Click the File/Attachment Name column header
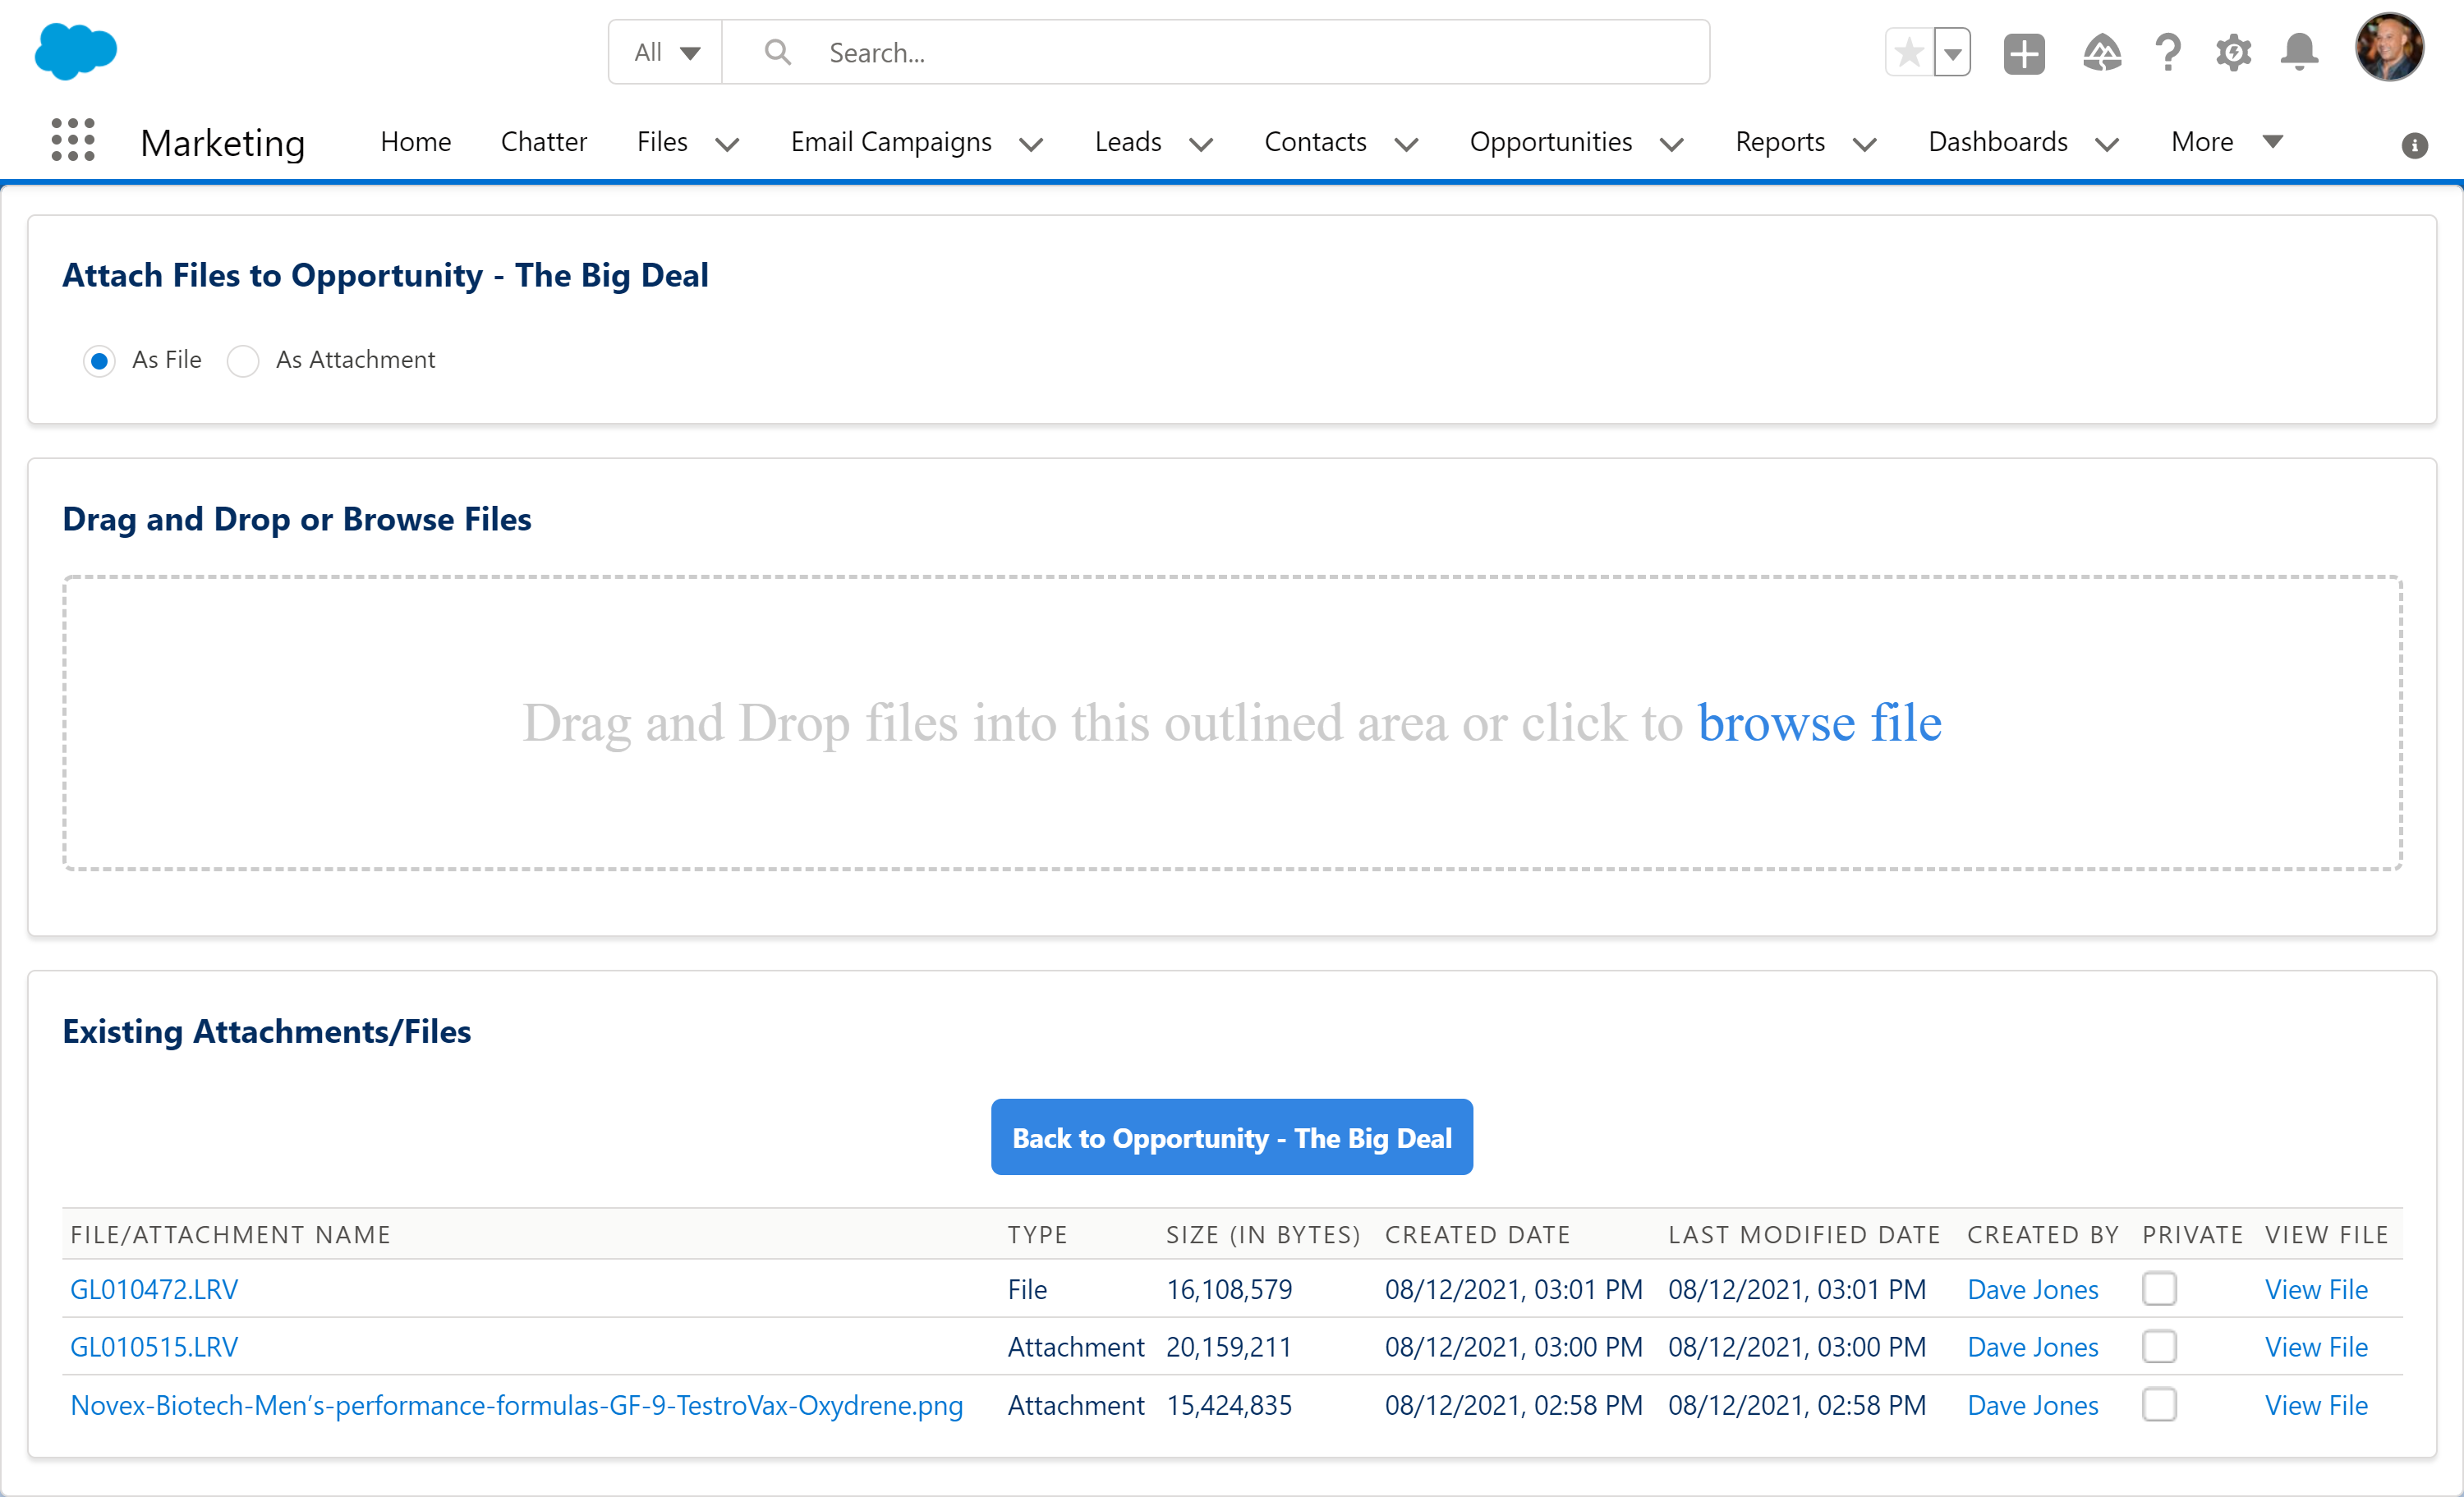2464x1497 pixels. pyautogui.click(x=230, y=1234)
